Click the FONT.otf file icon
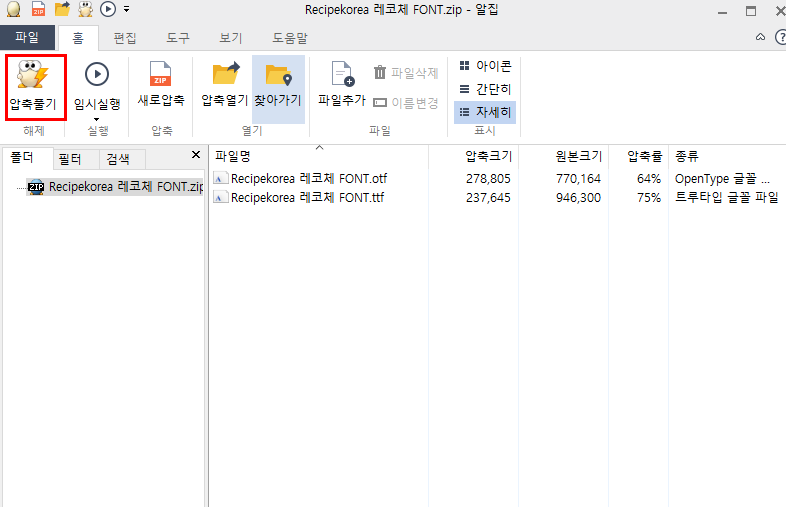The width and height of the screenshot is (786, 507). (221, 179)
